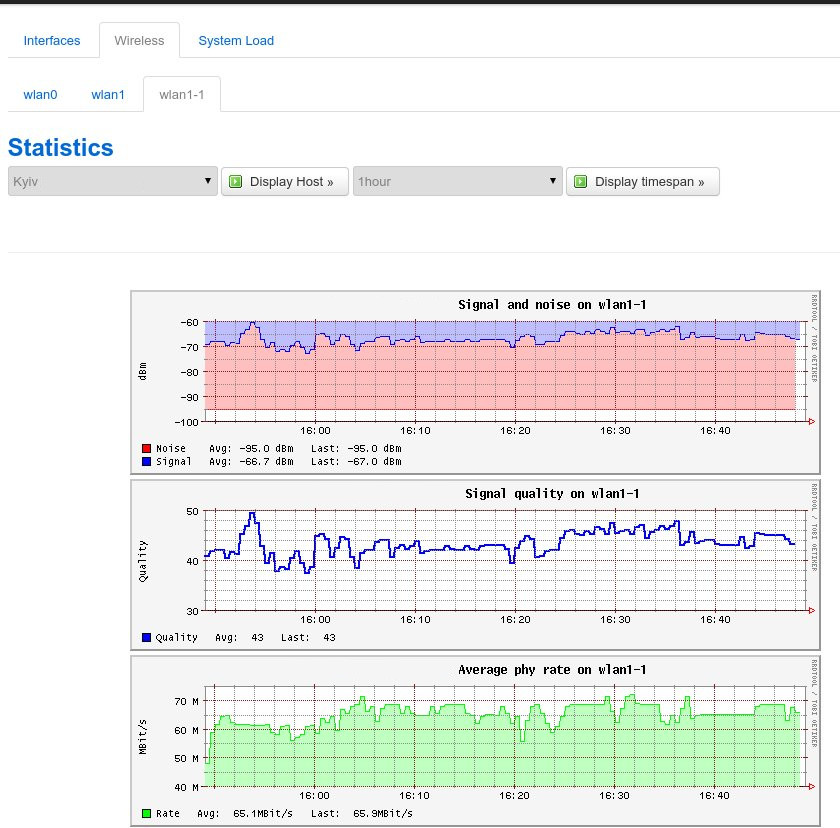
Task: Click the Statistics page heading
Action: 60,147
